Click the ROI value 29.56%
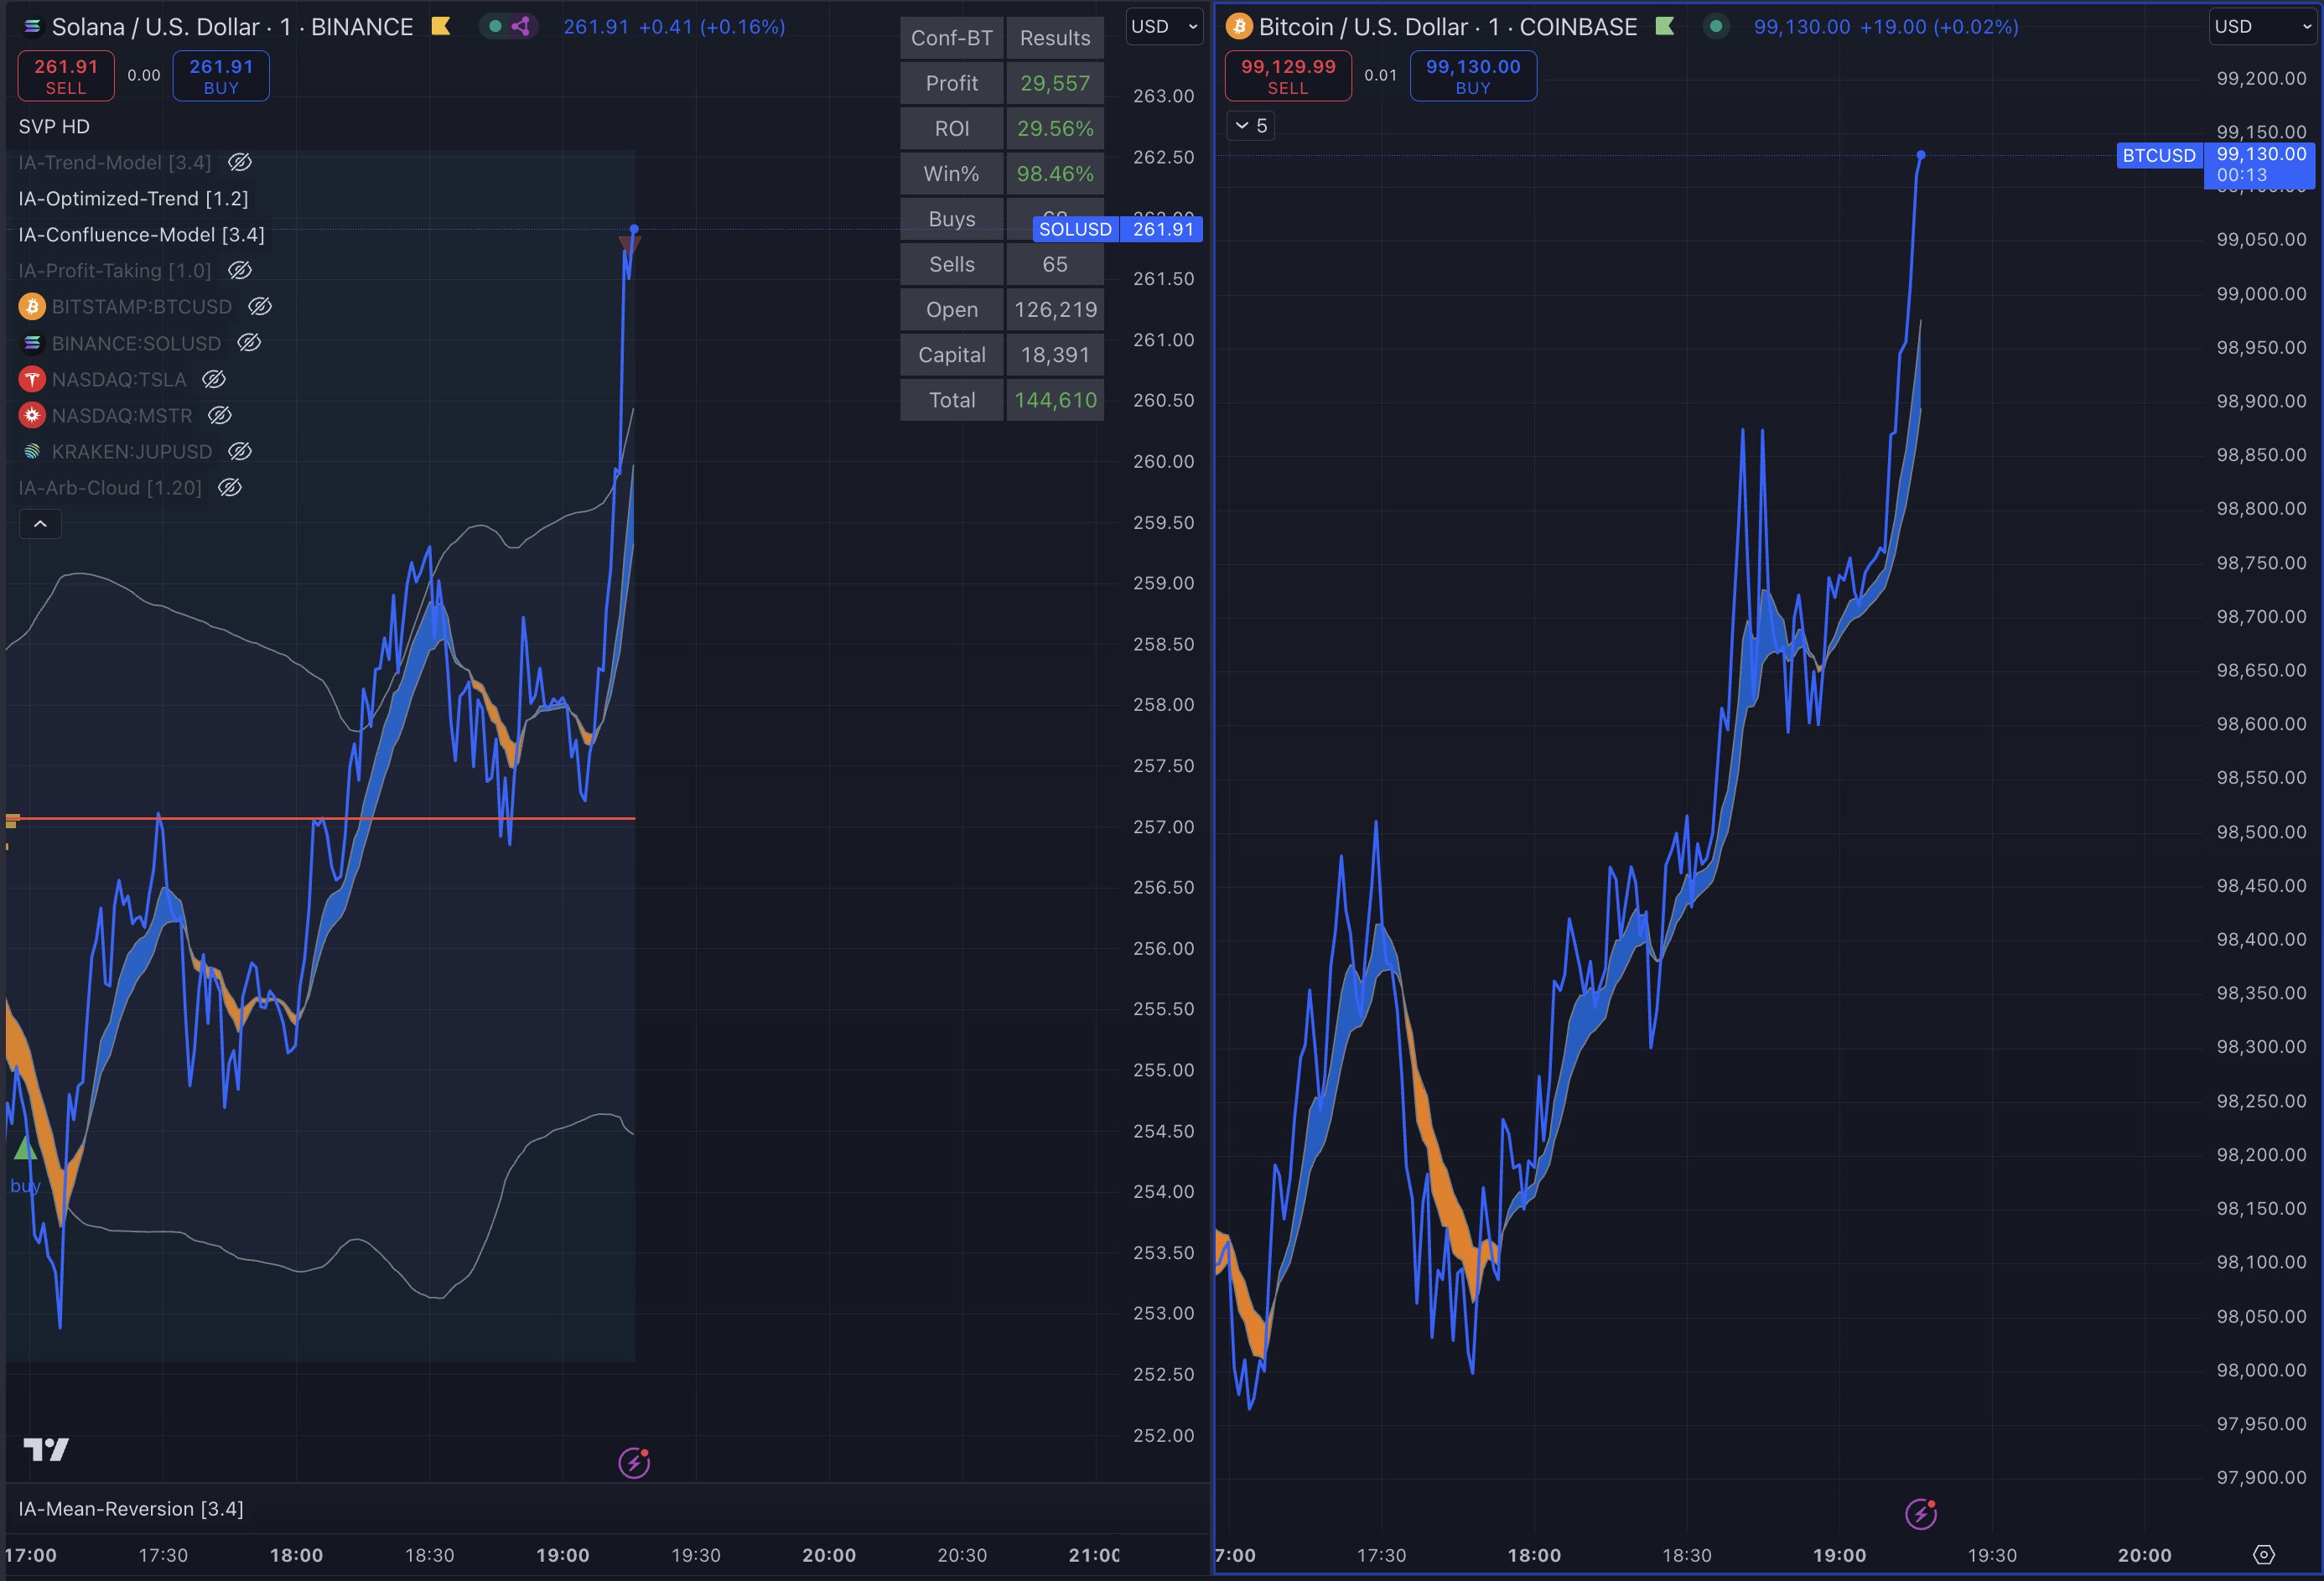 [x=1055, y=128]
